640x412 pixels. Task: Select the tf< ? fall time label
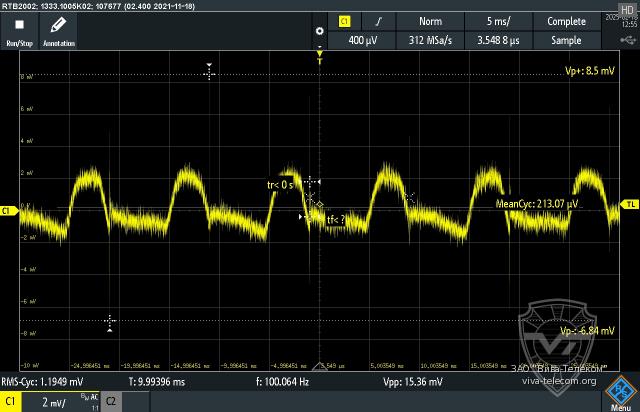tap(336, 220)
